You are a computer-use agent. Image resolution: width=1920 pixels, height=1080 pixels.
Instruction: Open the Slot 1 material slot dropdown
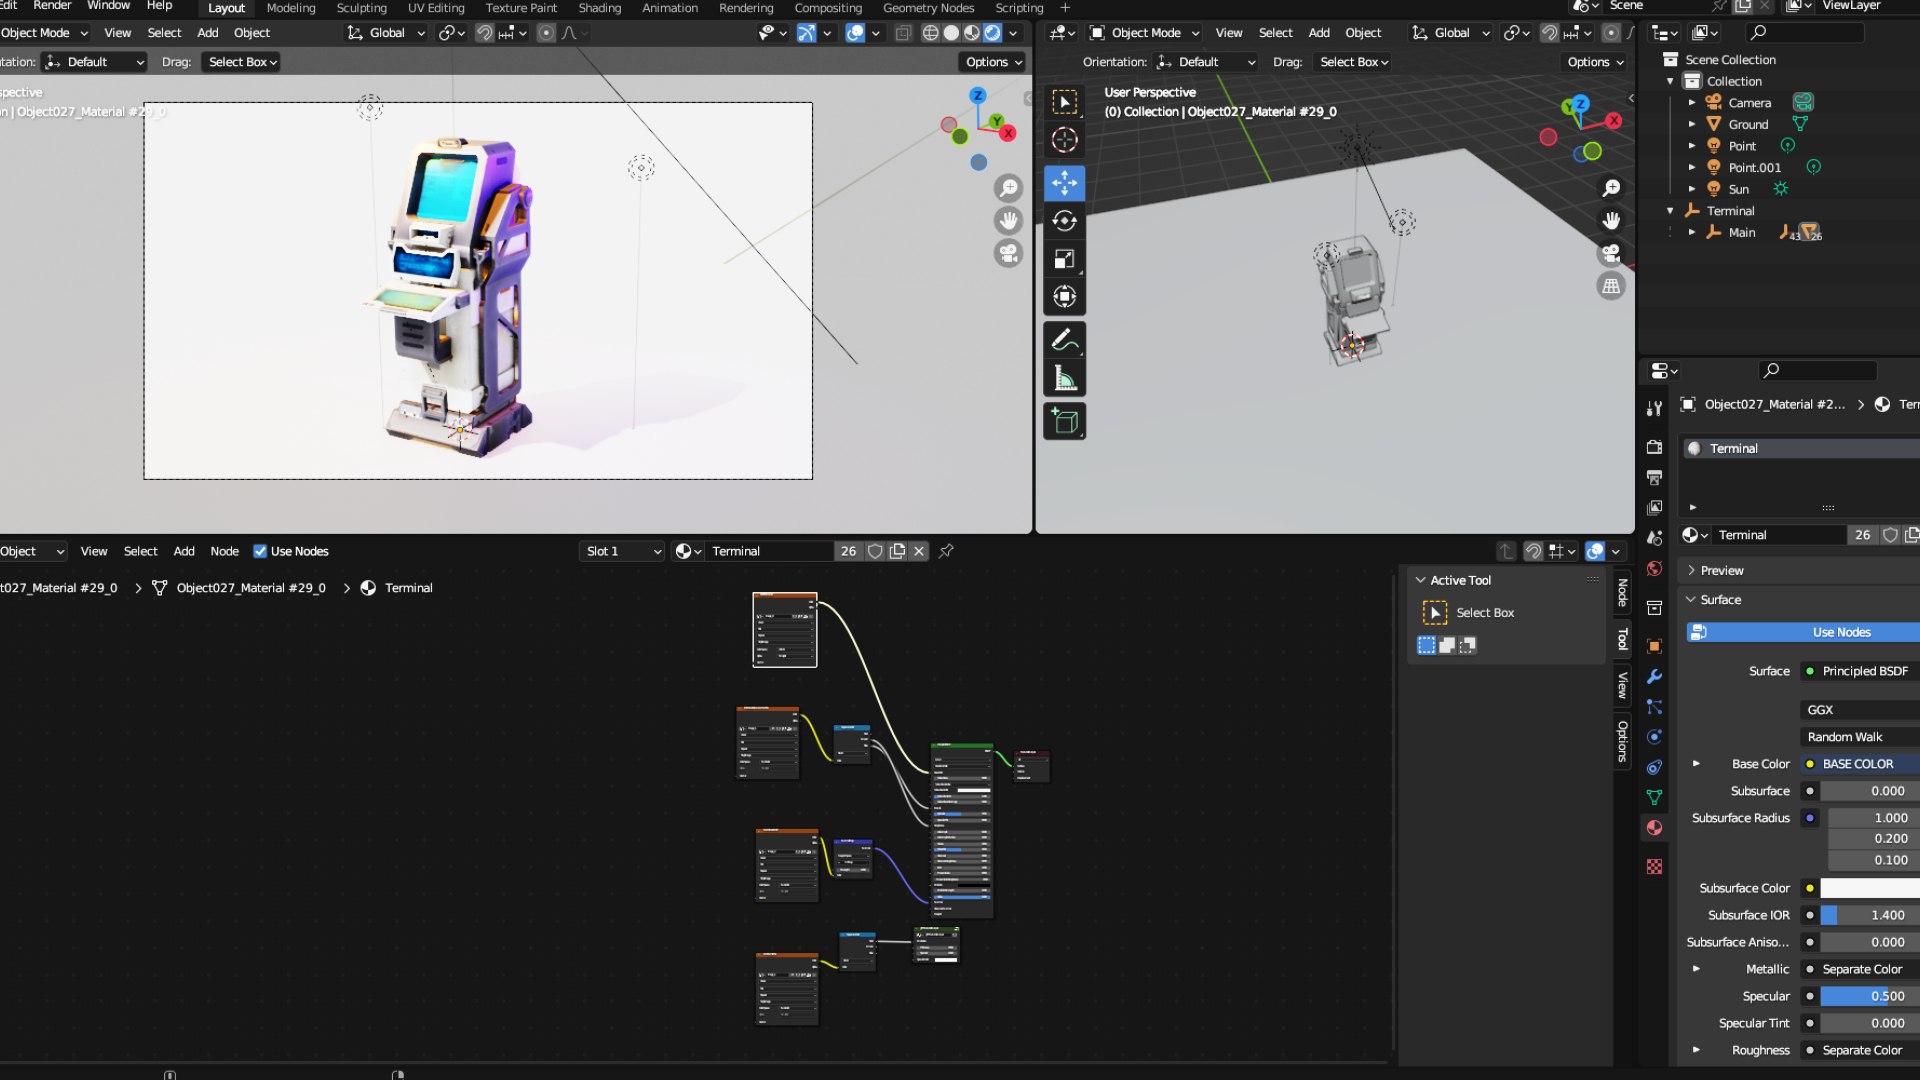622,551
